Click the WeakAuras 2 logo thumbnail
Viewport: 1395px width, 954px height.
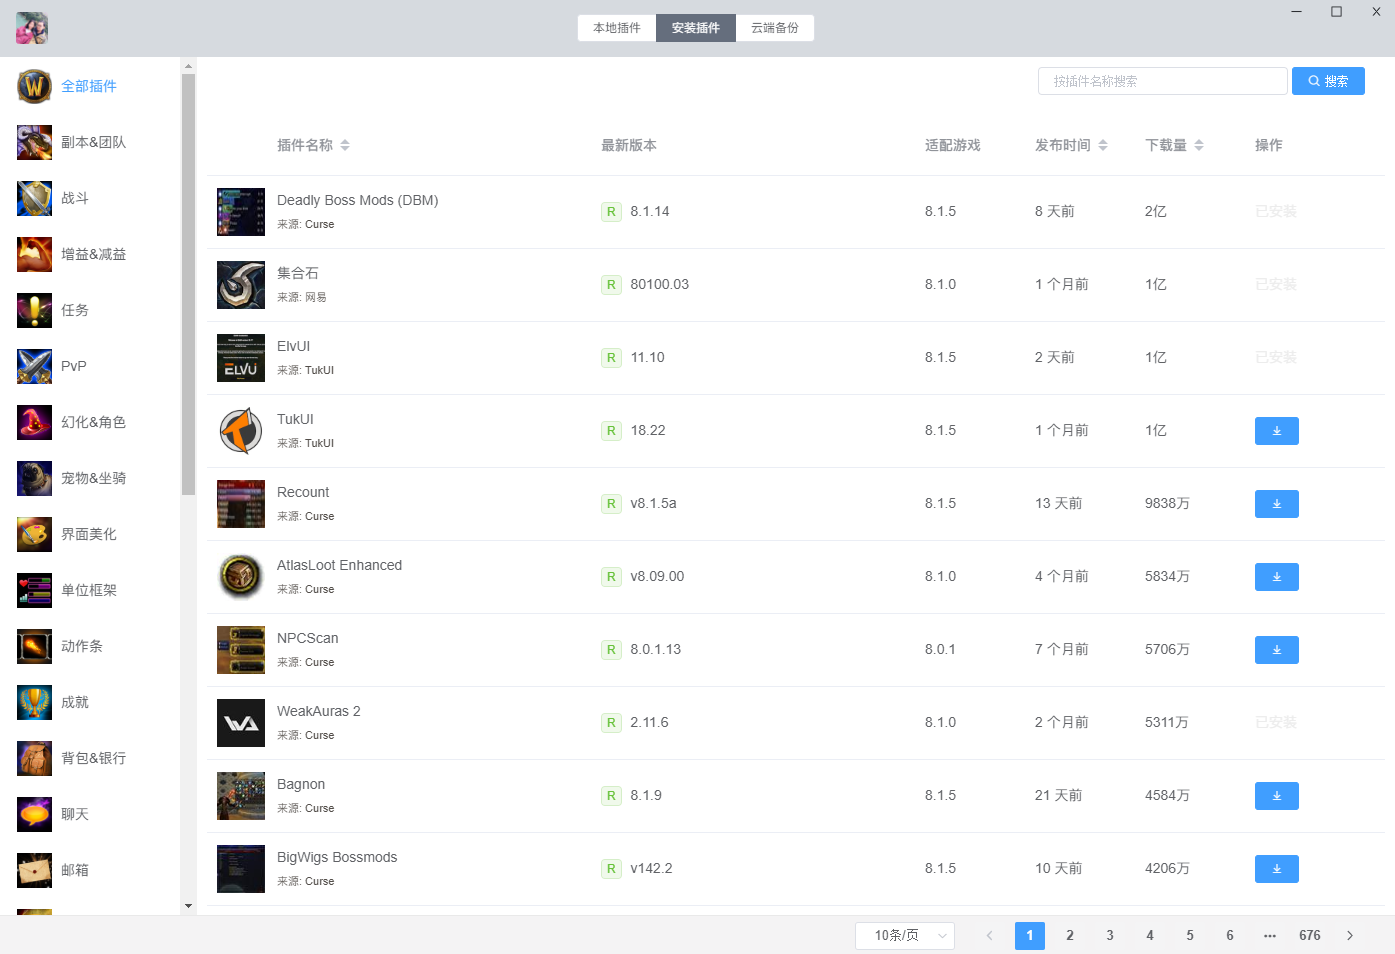[x=241, y=723]
